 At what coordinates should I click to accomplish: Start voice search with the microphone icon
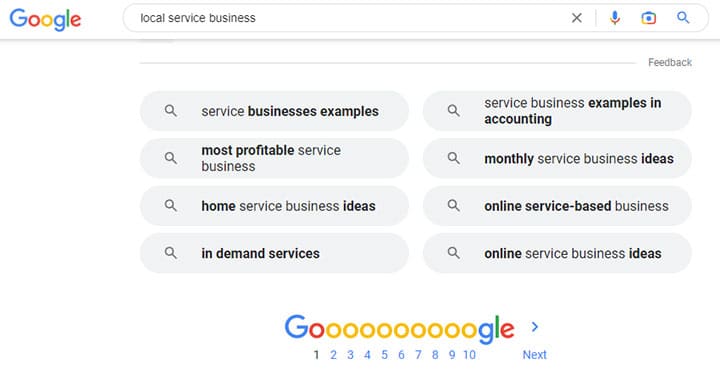pyautogui.click(x=614, y=18)
